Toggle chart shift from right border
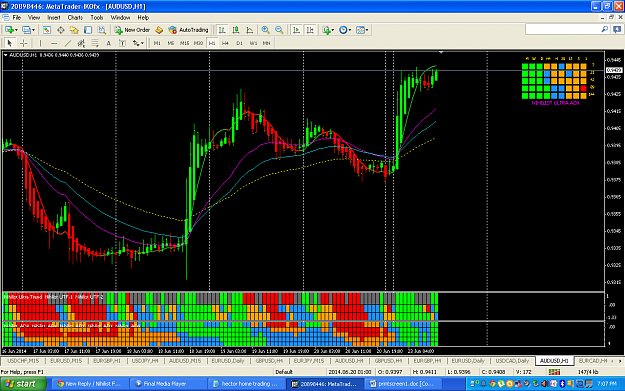Image resolution: width=625 pixels, height=391 pixels. pyautogui.click(x=310, y=30)
